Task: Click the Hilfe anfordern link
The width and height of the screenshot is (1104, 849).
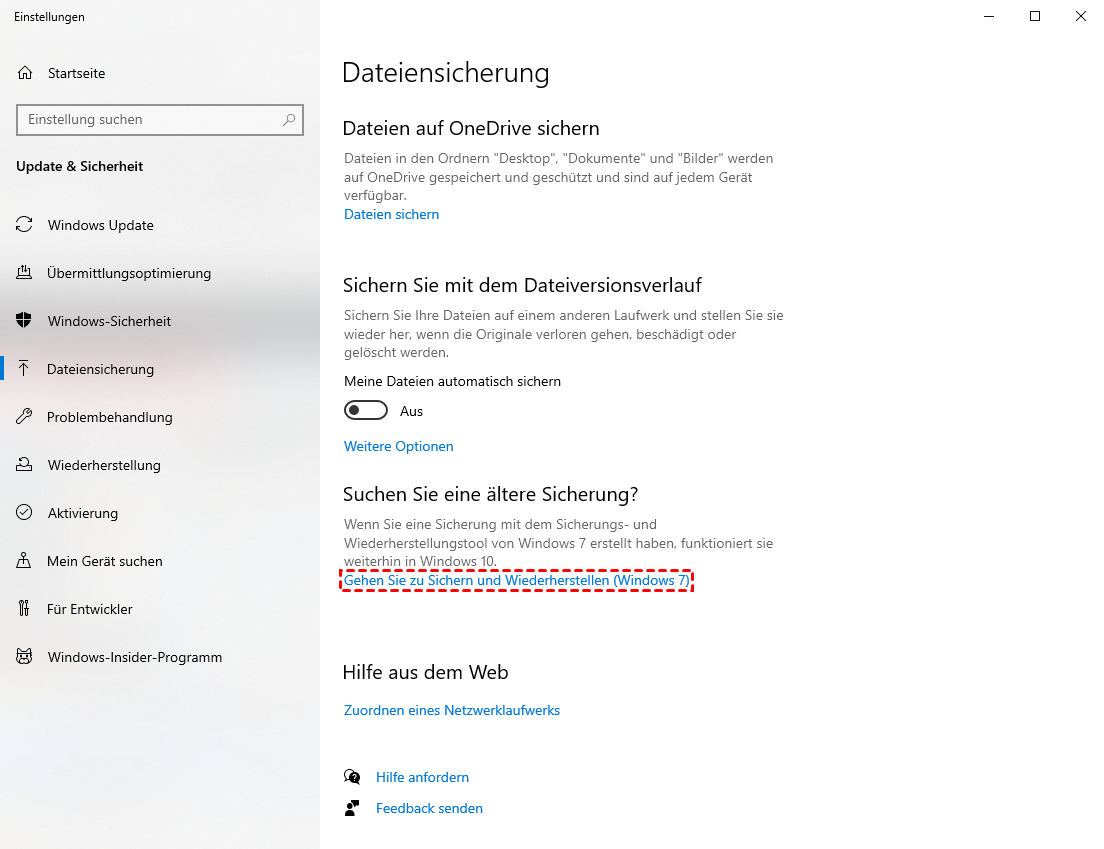Action: tap(422, 777)
